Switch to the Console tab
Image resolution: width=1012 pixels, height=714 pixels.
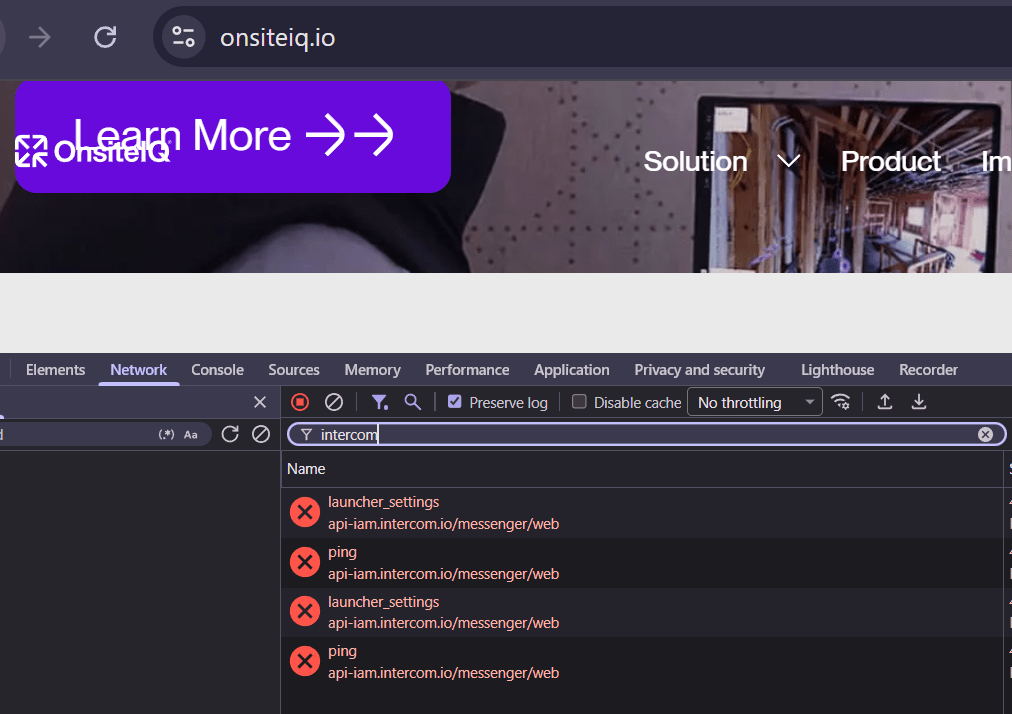217,370
